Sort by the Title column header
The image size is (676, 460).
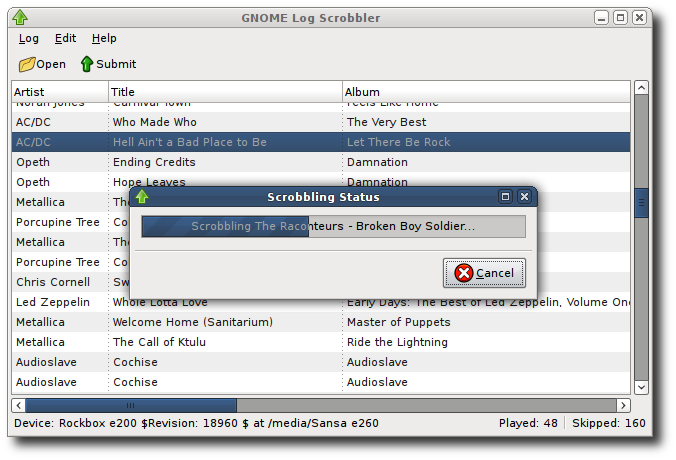click(225, 92)
